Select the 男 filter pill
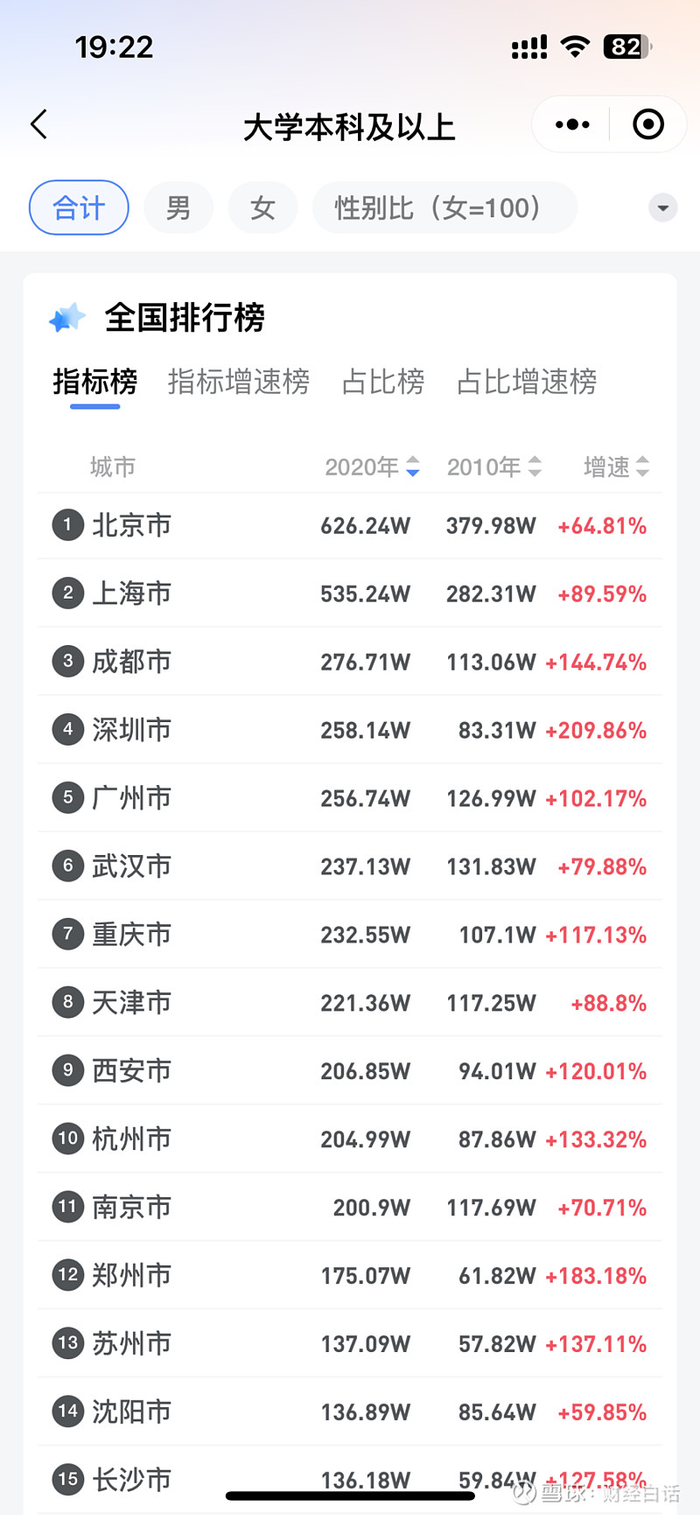 pos(178,208)
